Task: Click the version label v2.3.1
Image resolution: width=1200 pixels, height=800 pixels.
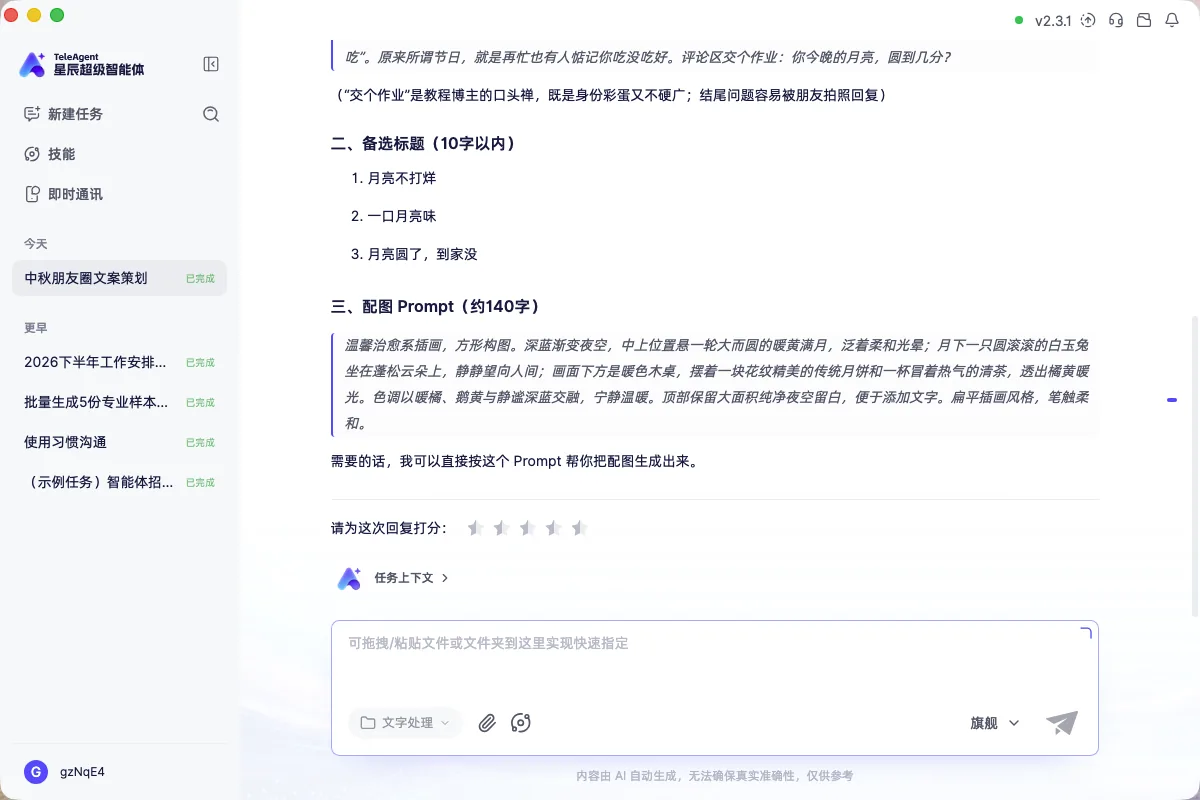Action: 1053,20
